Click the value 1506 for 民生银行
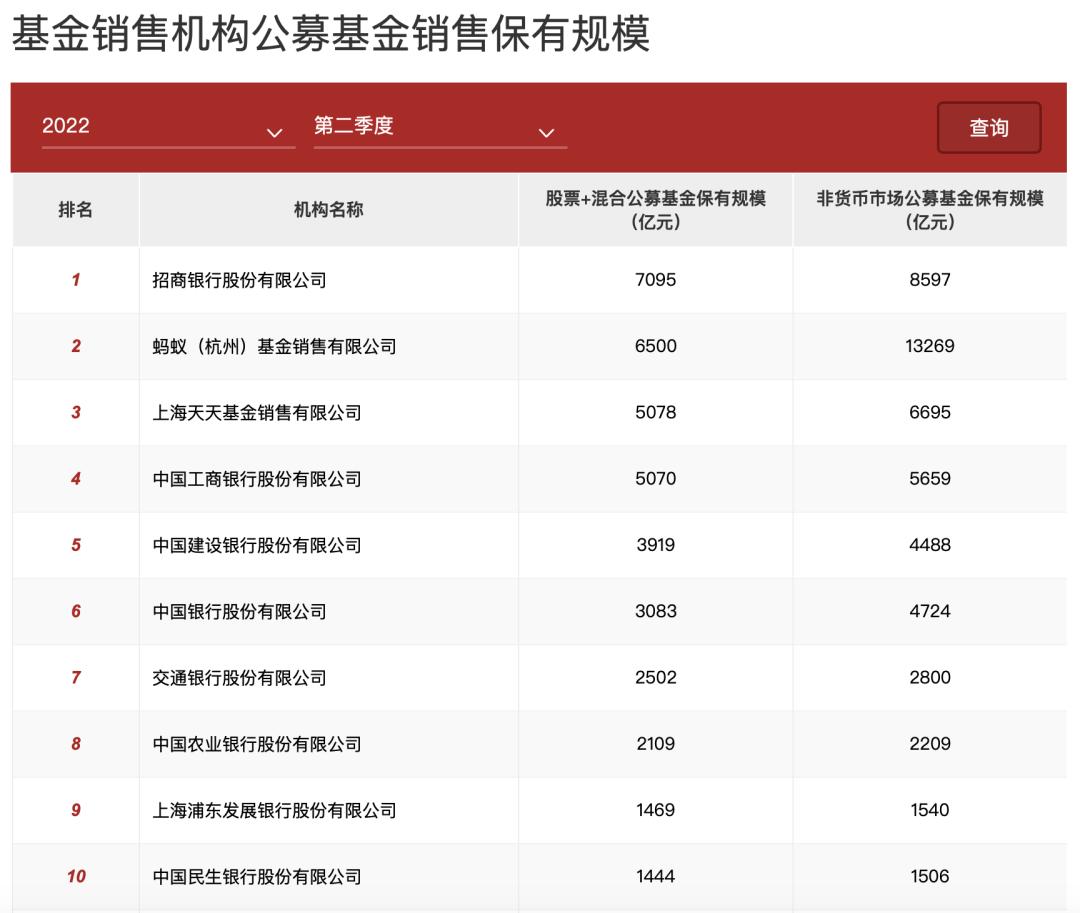 [930, 876]
